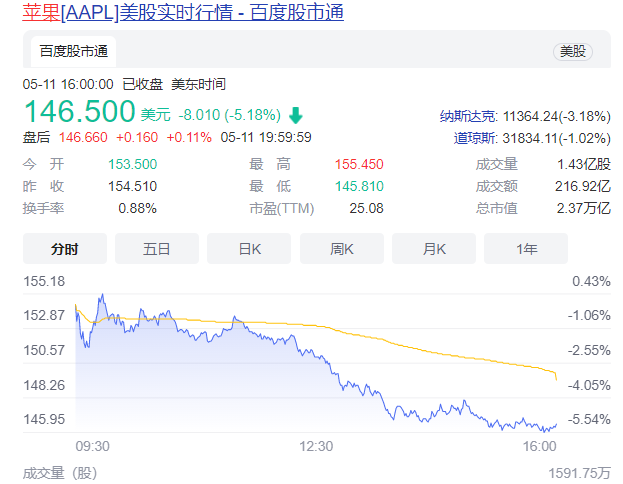Screen dimensions: 623x484
Task: Click the 12:30 time axis label
Action: coord(316,446)
